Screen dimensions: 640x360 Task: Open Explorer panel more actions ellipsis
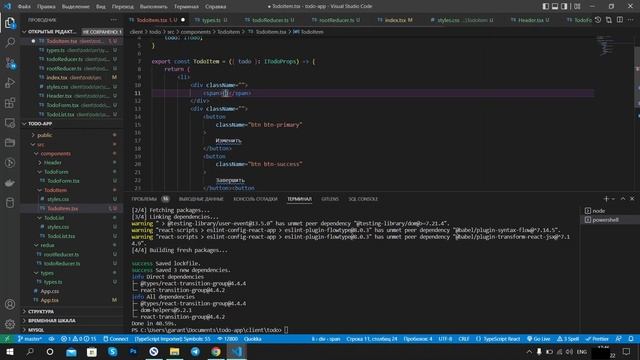[x=113, y=20]
